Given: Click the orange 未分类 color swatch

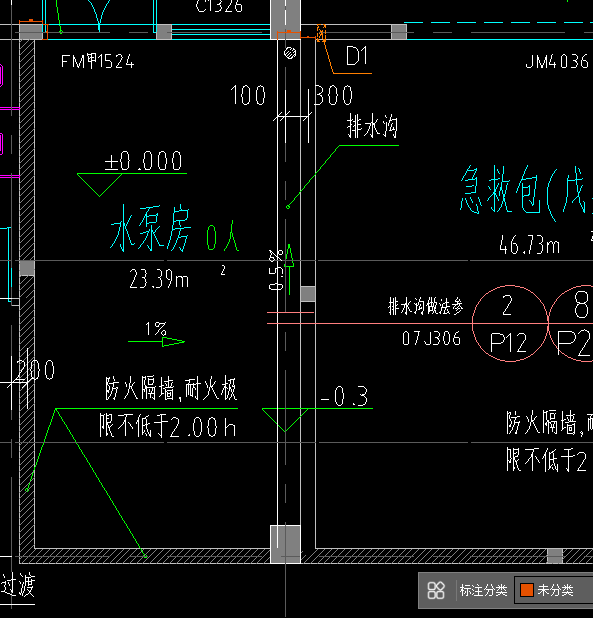Looking at the screenshot, I should [x=527, y=590].
